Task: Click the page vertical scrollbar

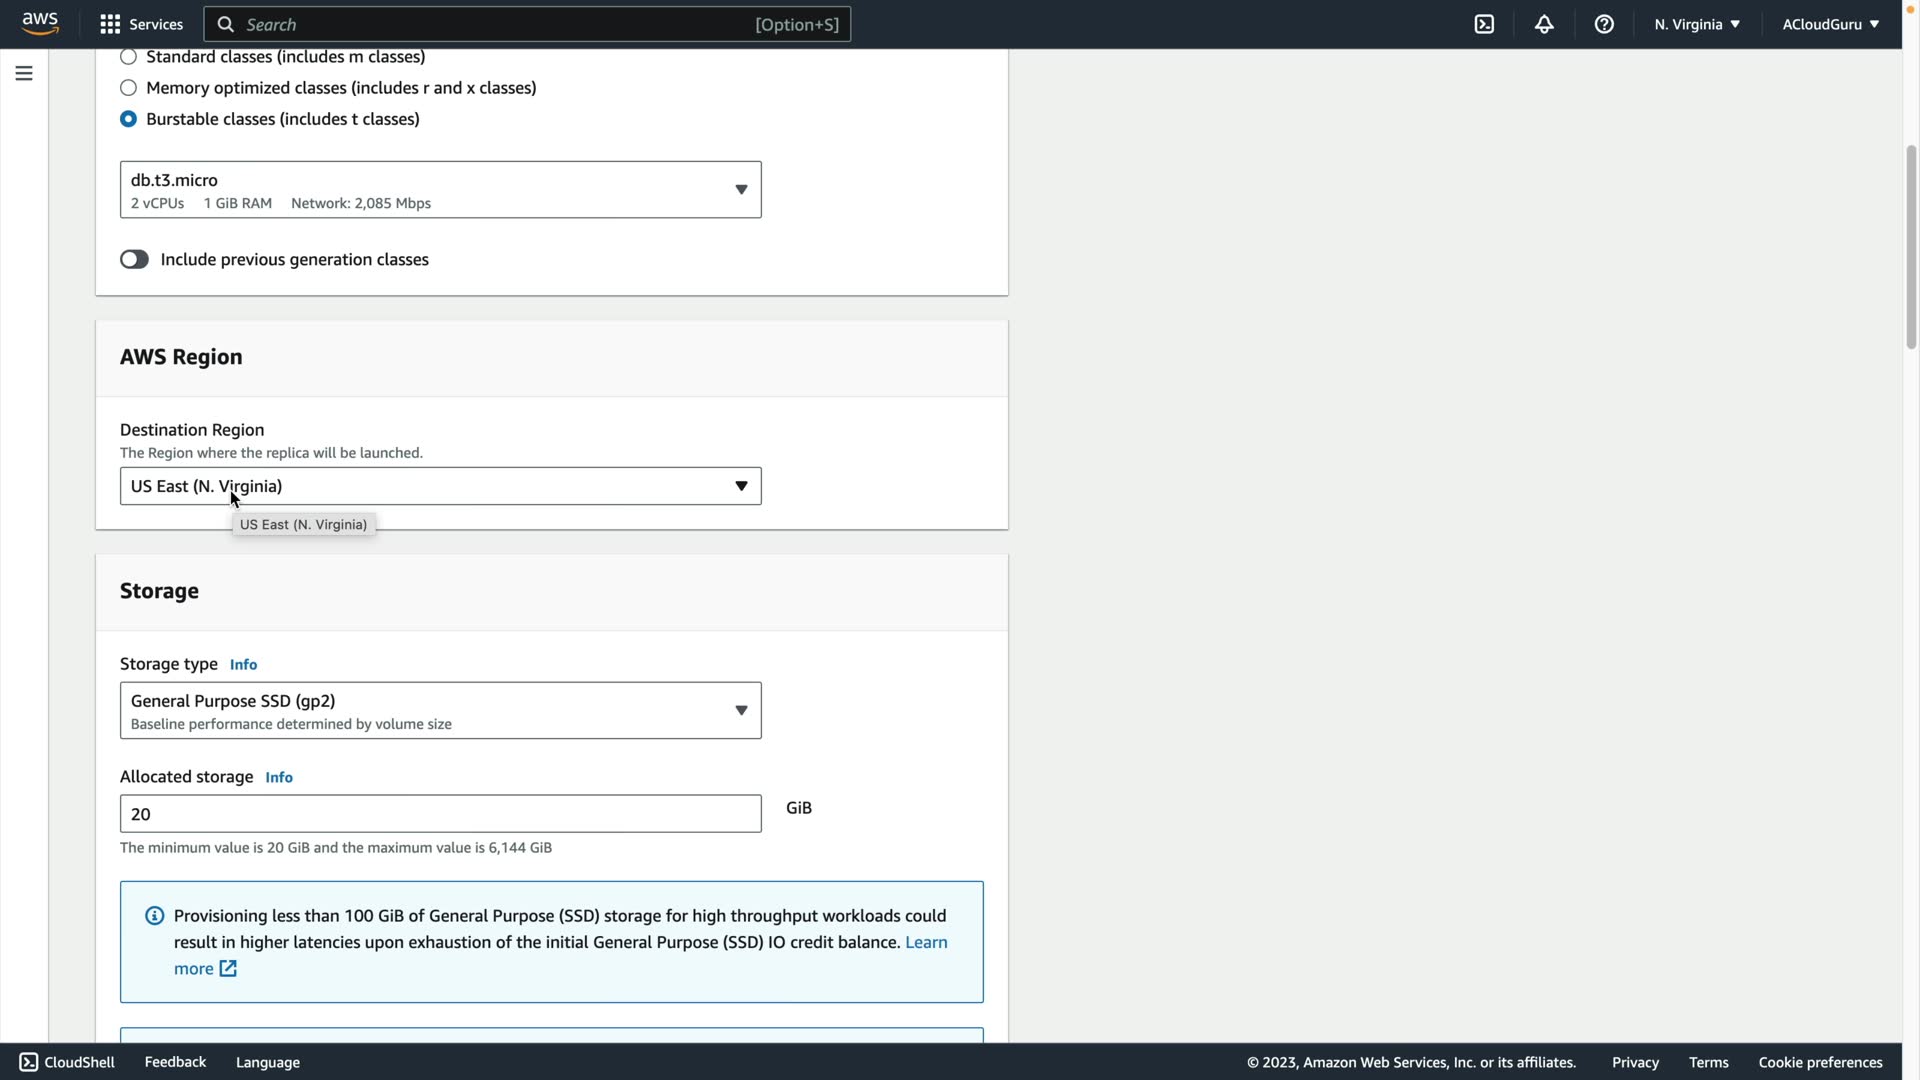Action: click(1911, 248)
